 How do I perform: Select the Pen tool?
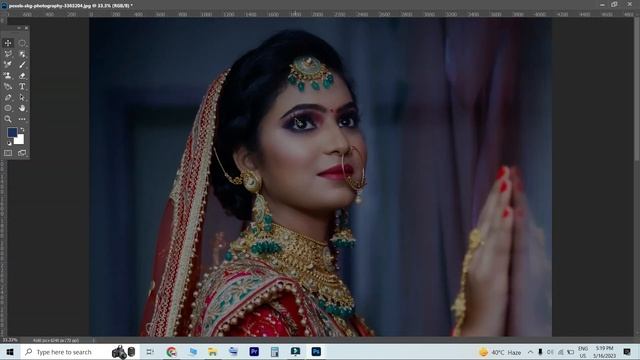click(8, 98)
